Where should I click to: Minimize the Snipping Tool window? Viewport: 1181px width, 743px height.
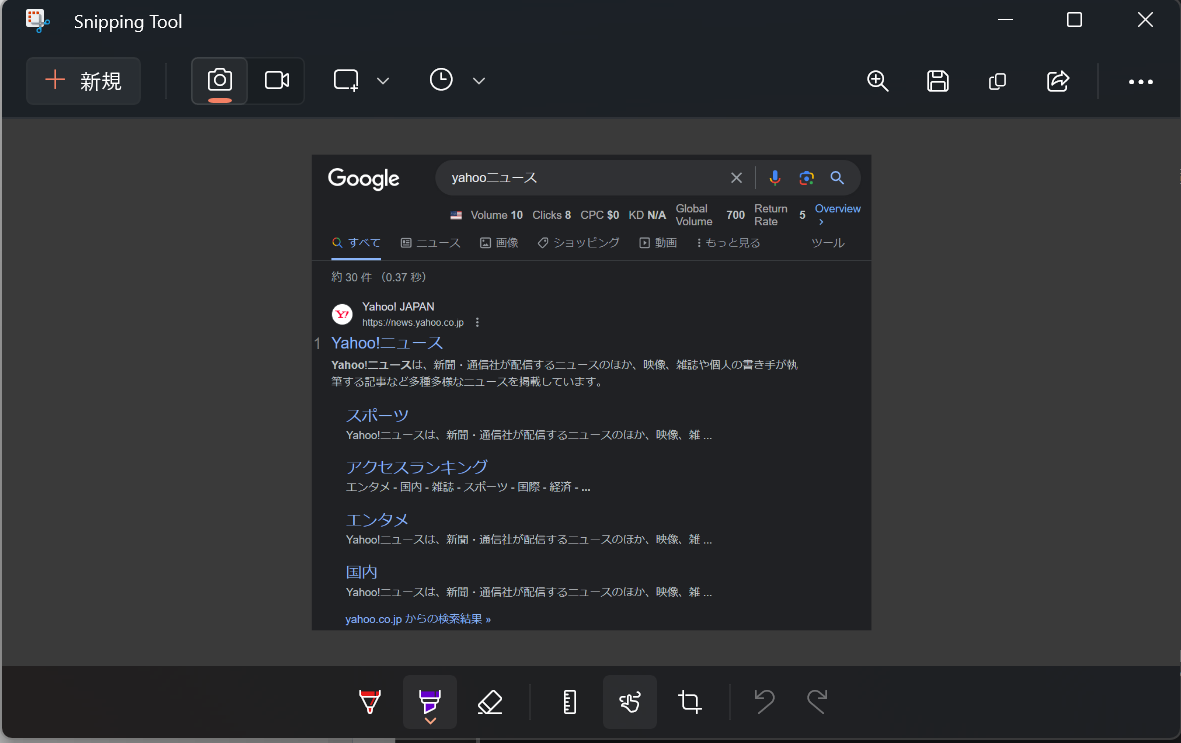(x=1006, y=20)
